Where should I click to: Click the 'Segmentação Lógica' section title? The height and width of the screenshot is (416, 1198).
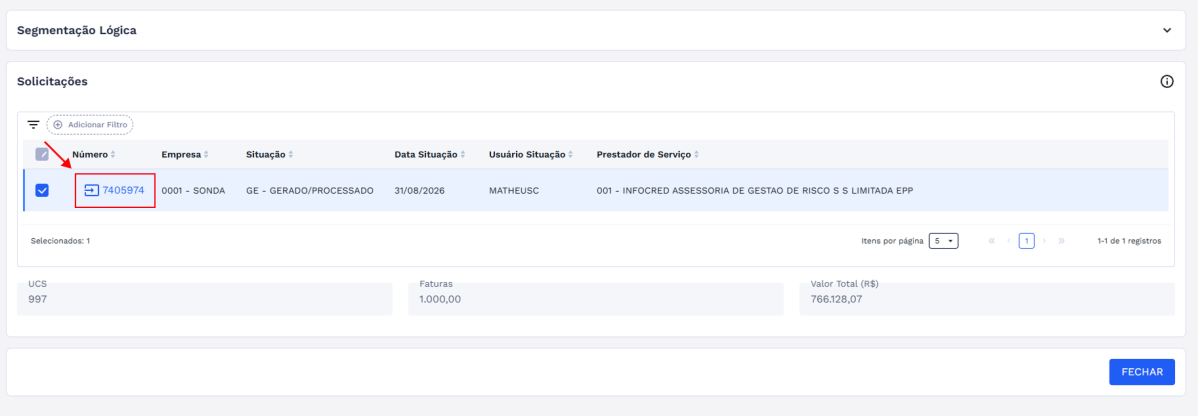pyautogui.click(x=76, y=31)
